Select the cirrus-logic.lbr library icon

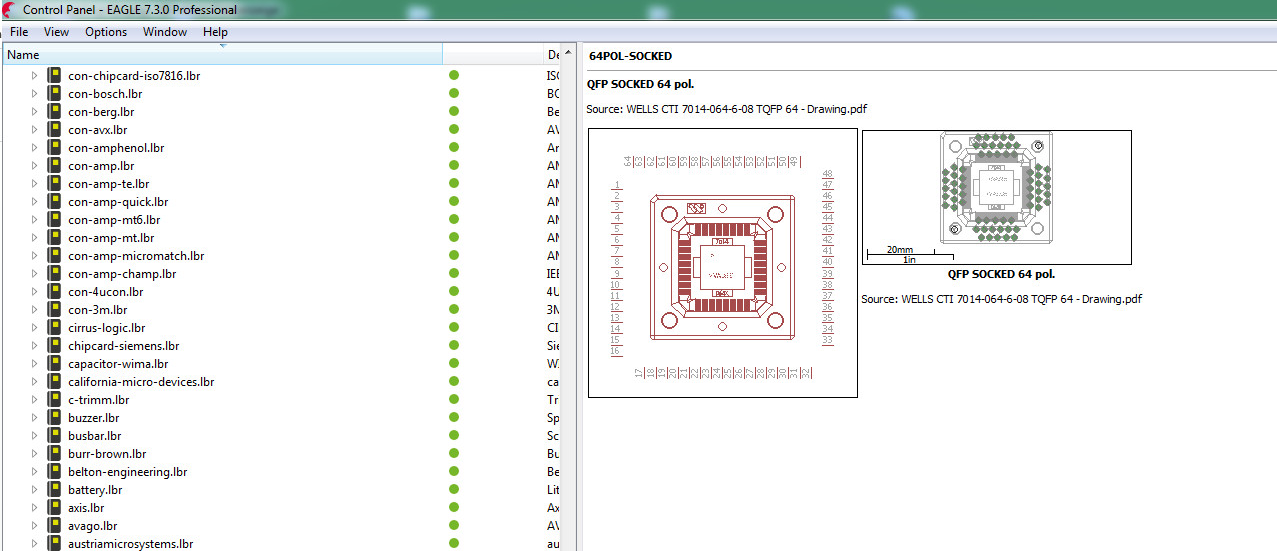click(54, 328)
